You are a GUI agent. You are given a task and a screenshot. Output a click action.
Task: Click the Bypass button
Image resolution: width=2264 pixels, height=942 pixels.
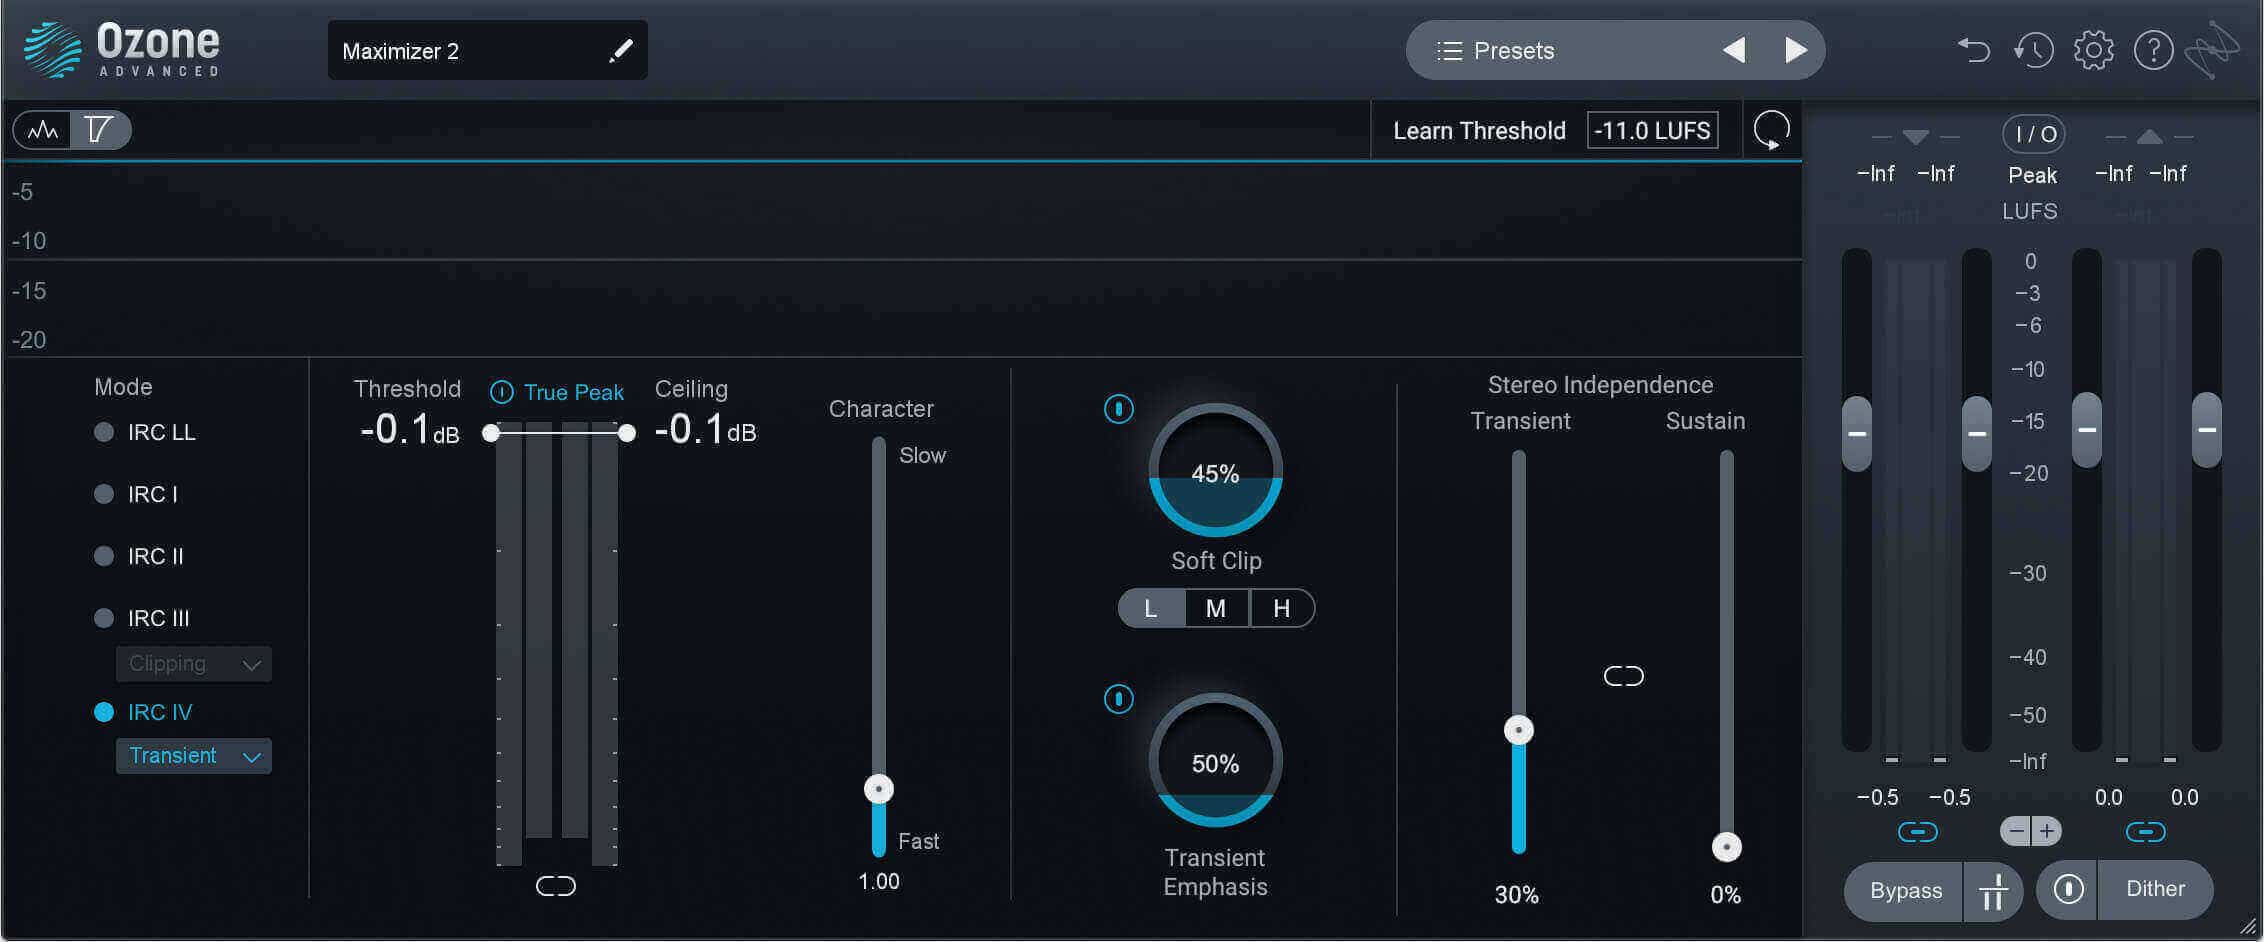point(1904,891)
